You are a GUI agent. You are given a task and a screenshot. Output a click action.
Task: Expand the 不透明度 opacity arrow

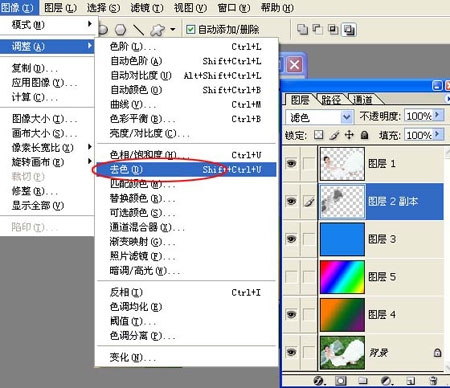(438, 115)
